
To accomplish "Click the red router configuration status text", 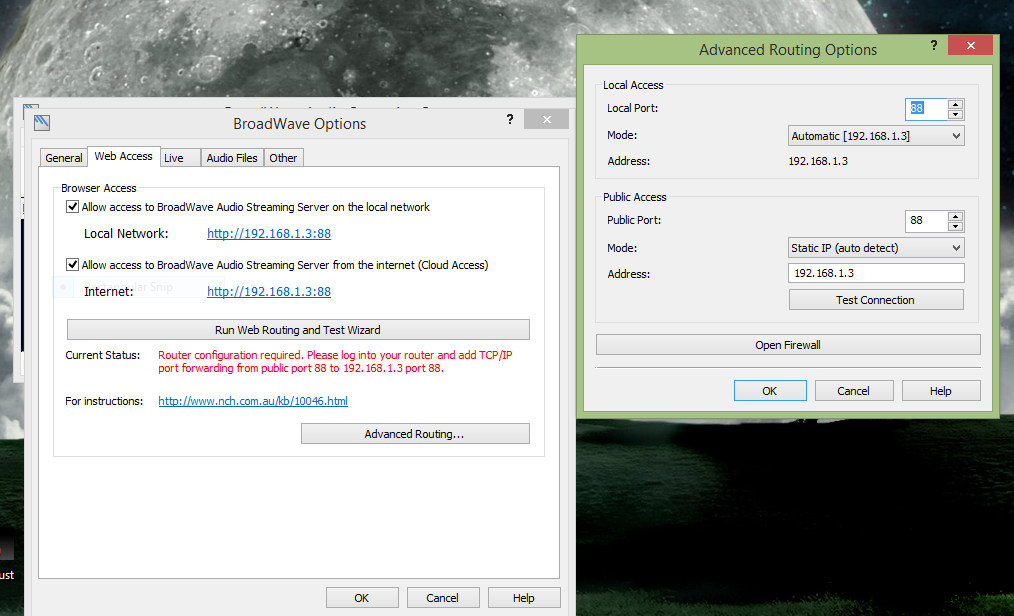I will point(335,361).
